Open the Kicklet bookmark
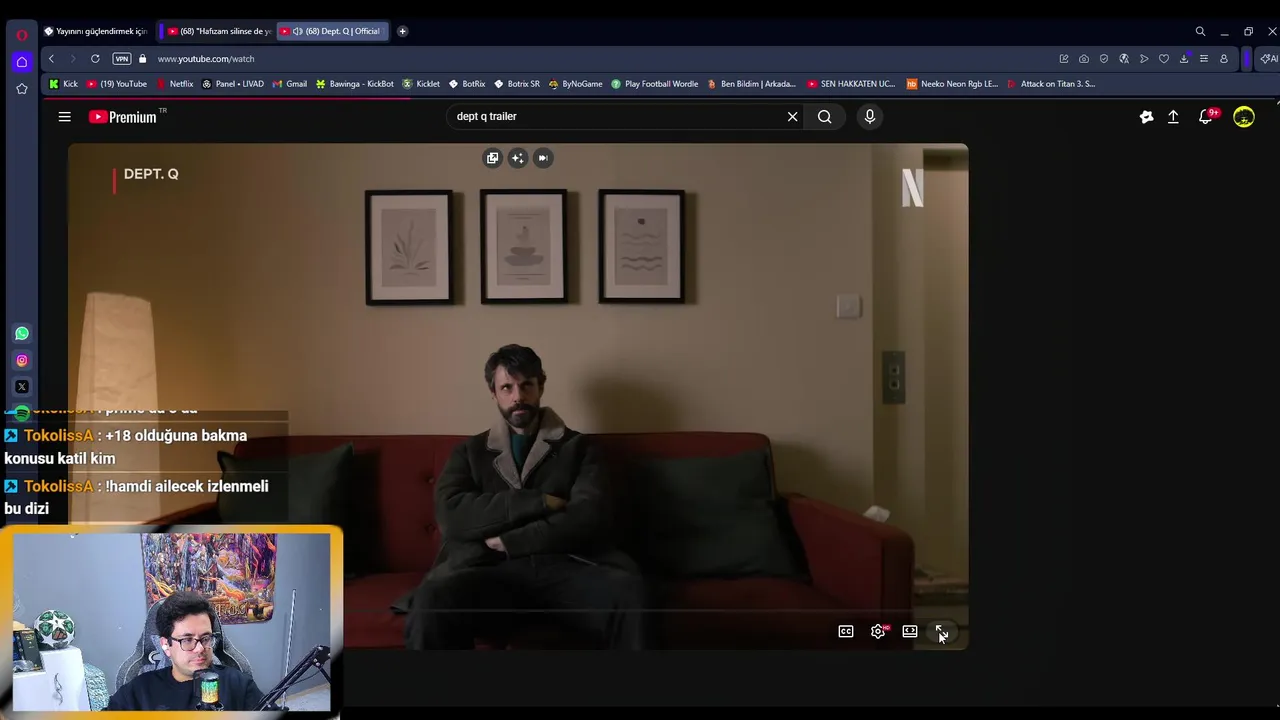Viewport: 1280px width, 720px height. coord(421,84)
